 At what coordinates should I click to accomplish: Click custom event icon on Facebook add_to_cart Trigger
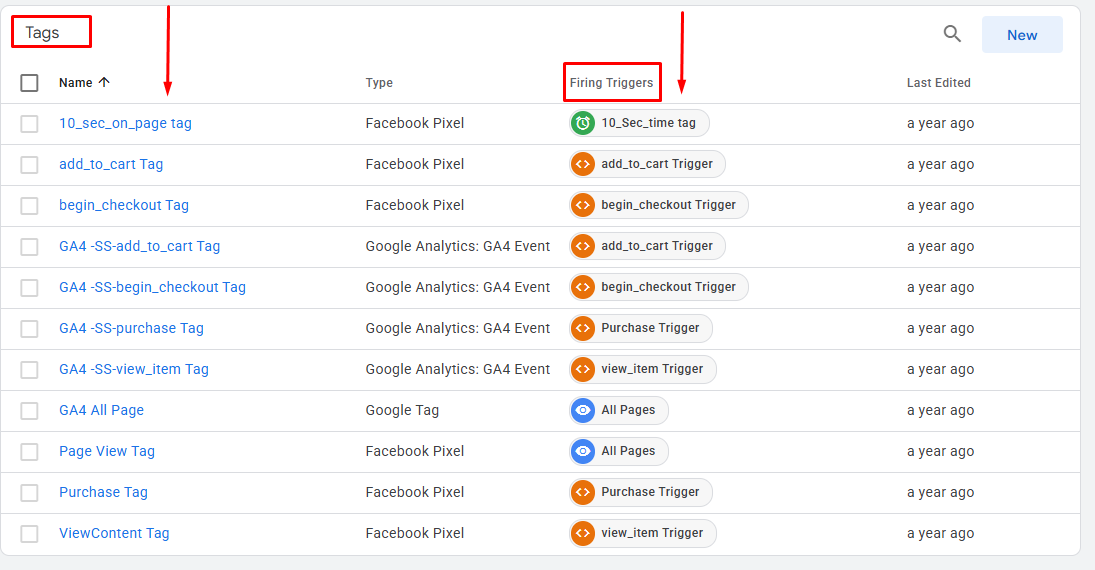pos(582,164)
